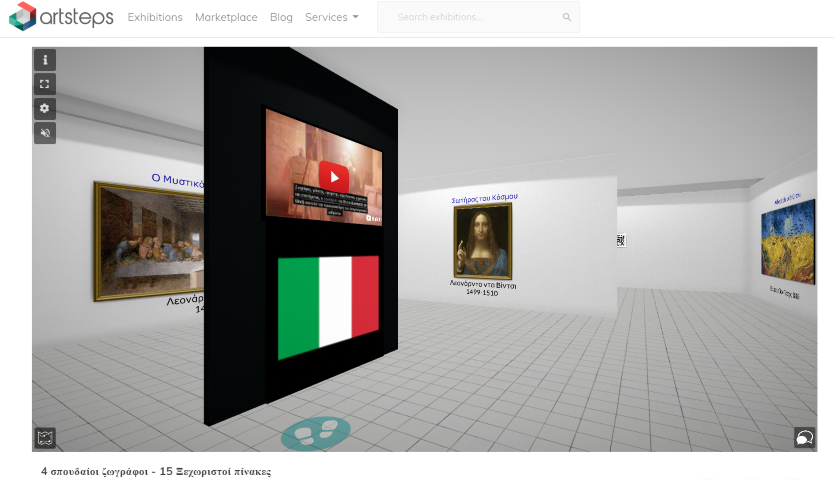Go to the Marketplace page

(x=226, y=17)
